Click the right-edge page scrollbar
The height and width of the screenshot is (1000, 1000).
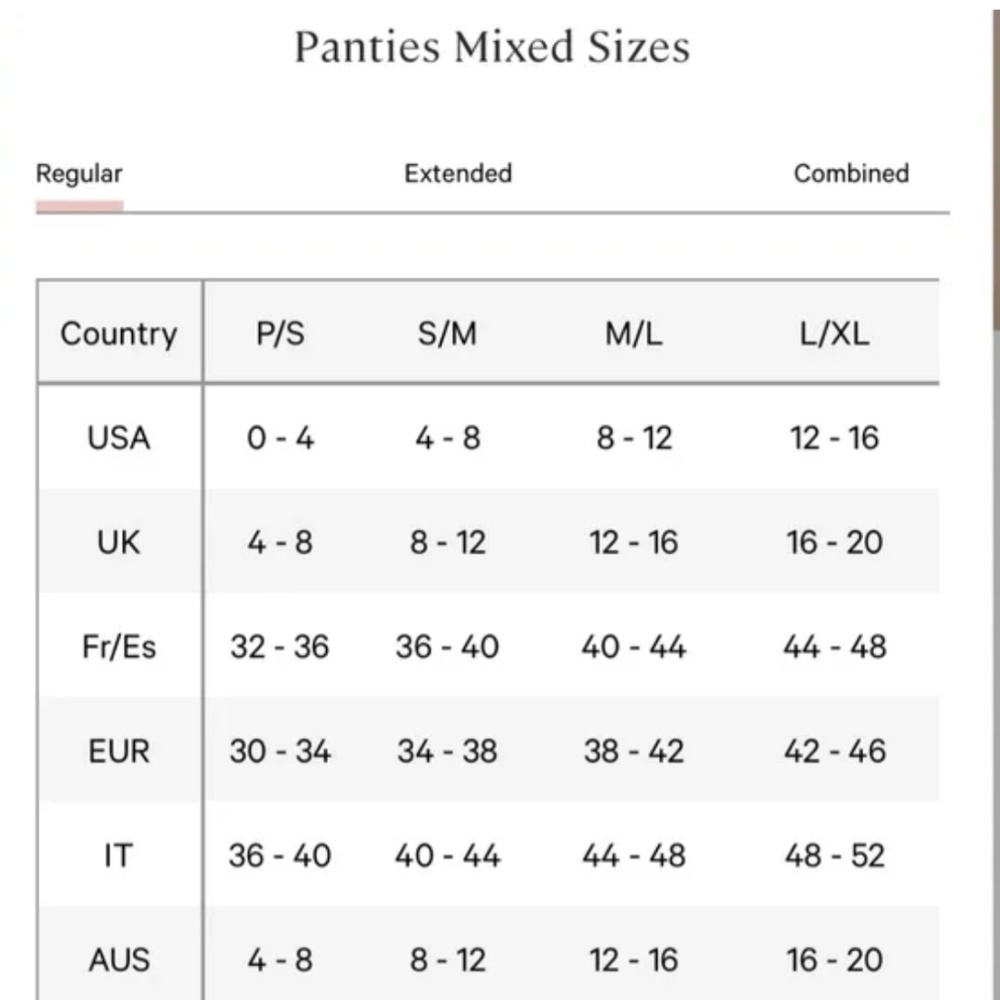(x=995, y=200)
